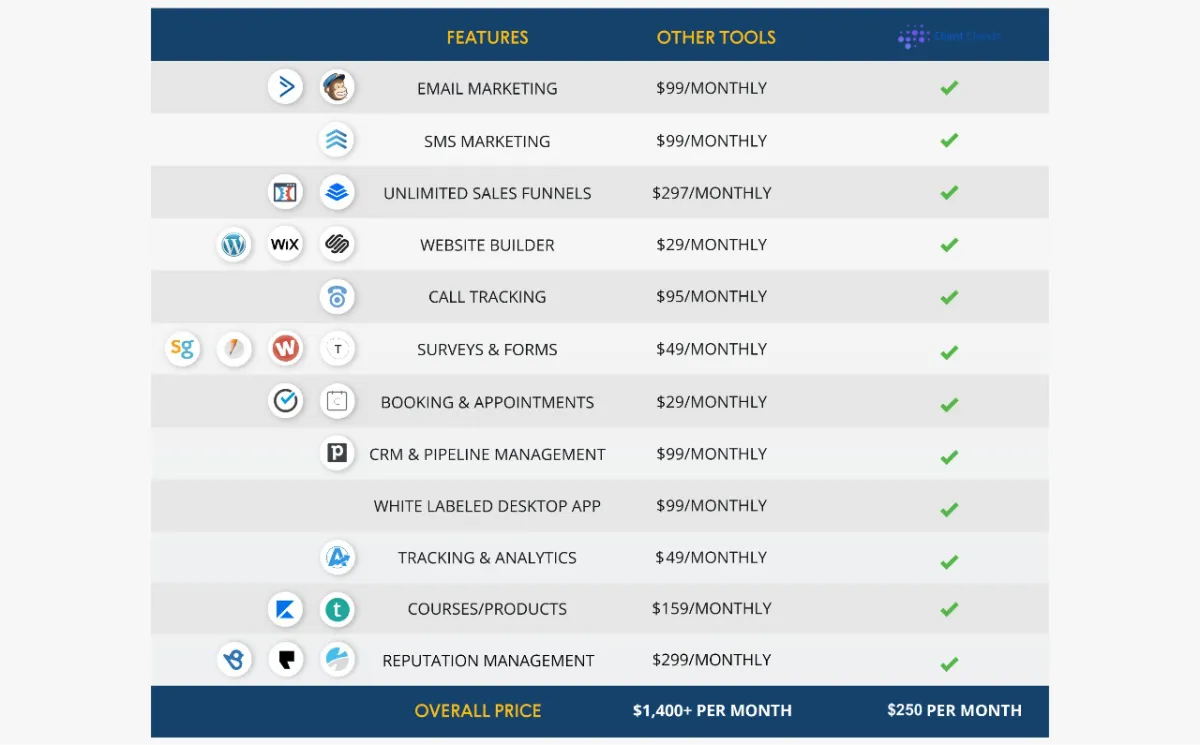Select the $29/MONTHLY price for website builder
The image size is (1200, 745).
coord(712,245)
